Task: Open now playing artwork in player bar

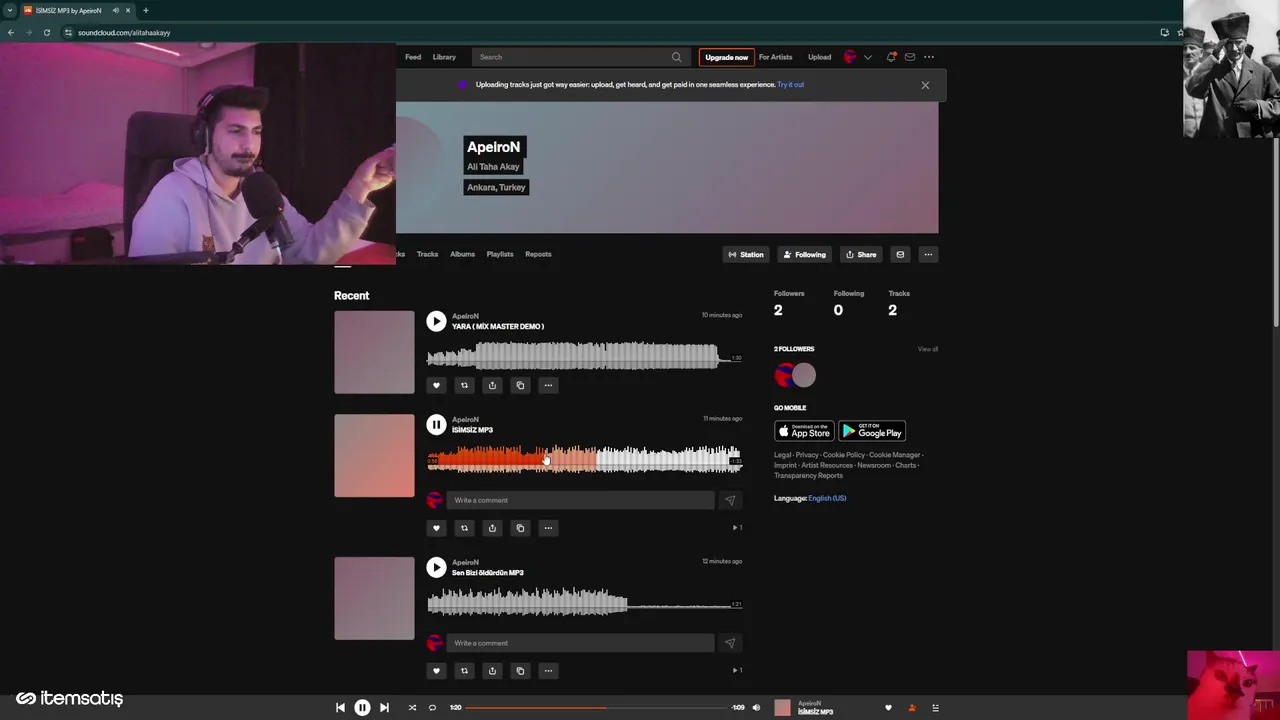Action: pyautogui.click(x=782, y=708)
